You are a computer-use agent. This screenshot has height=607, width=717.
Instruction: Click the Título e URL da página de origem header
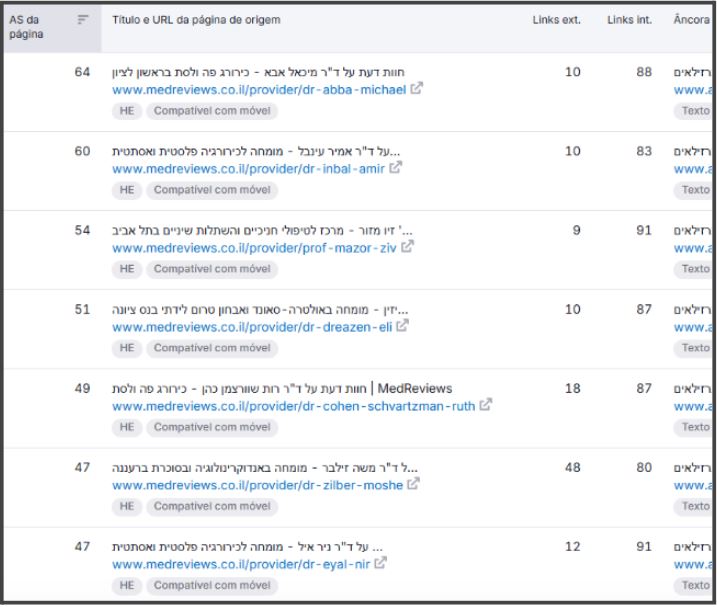[196, 20]
